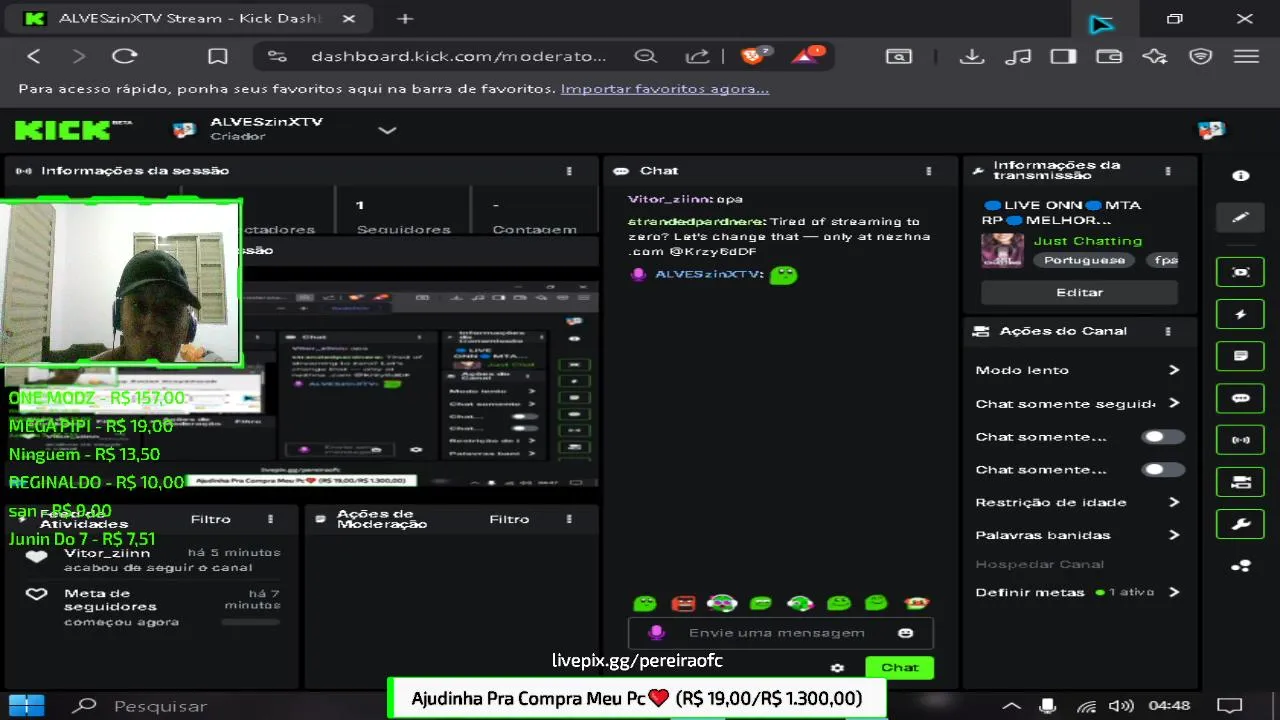Open a new browser tab
This screenshot has height=720, width=1280.
404,18
